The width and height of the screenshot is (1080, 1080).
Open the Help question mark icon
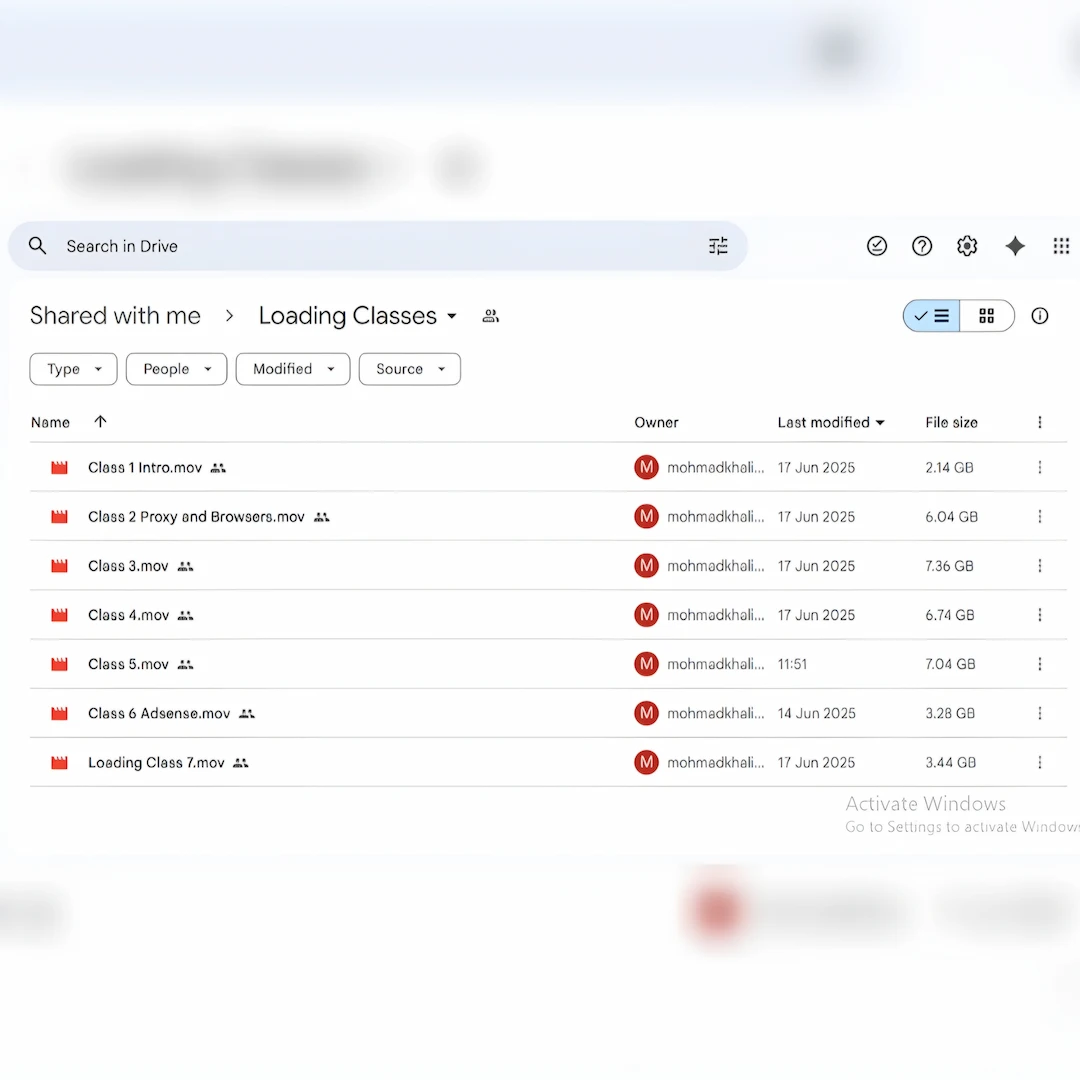(922, 246)
